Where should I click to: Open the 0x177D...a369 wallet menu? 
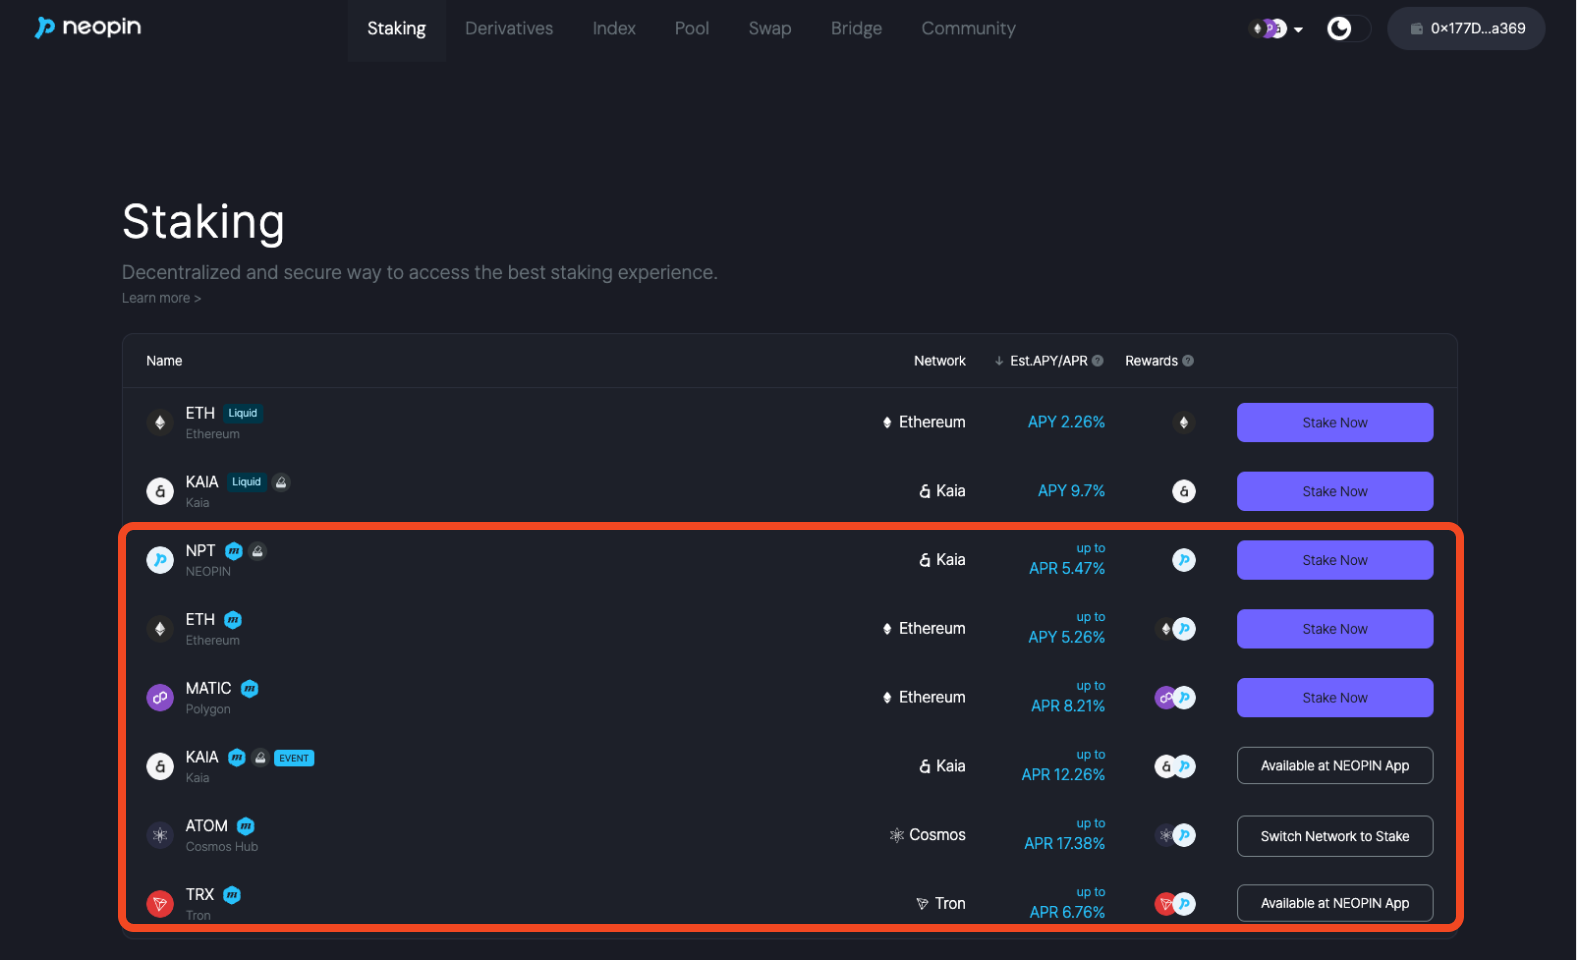point(1466,29)
